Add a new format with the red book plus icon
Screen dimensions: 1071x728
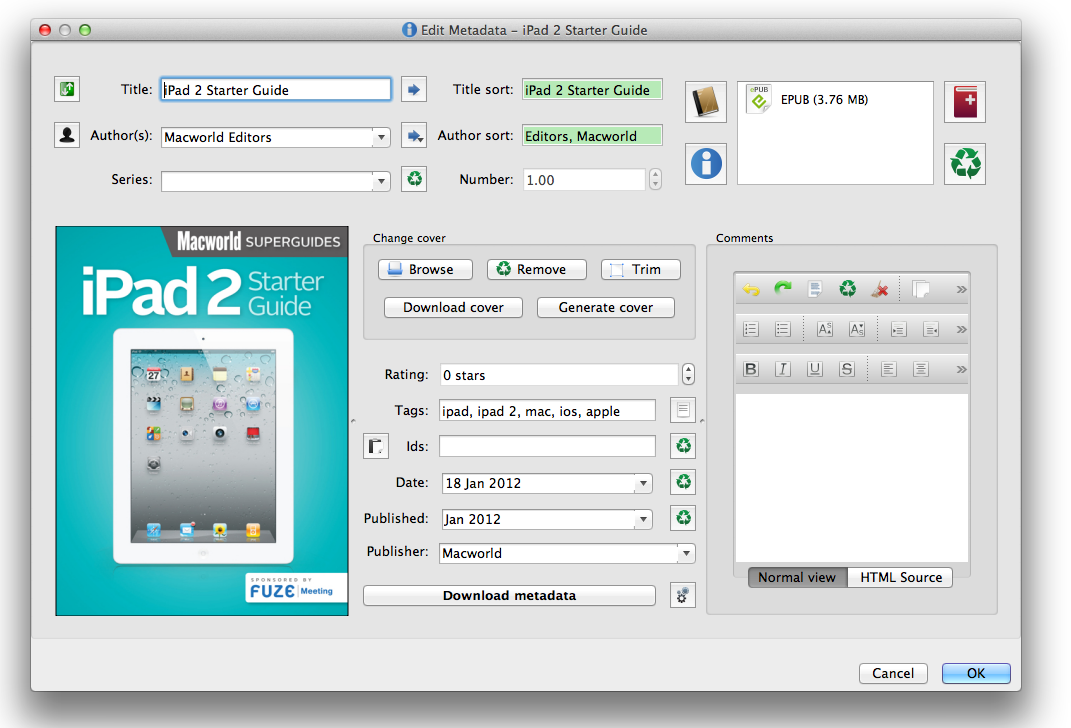pyautogui.click(x=964, y=102)
